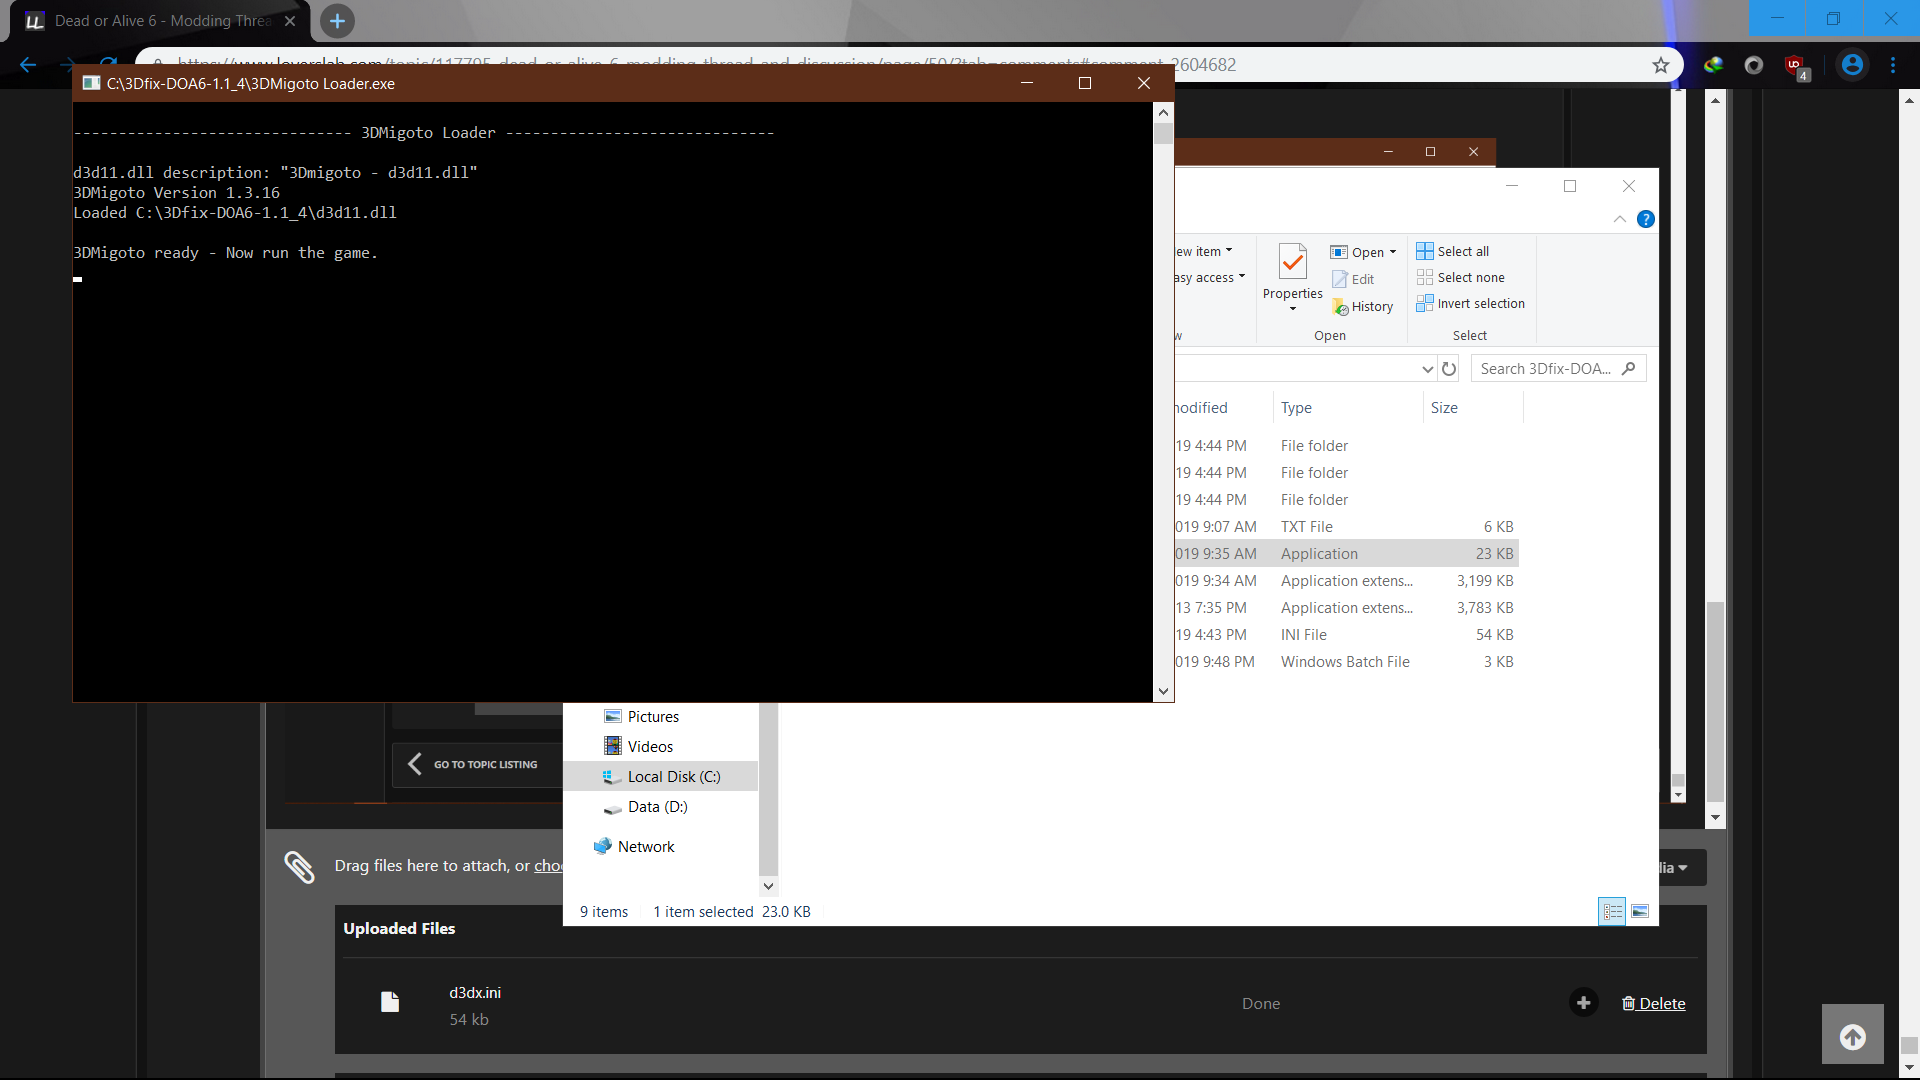The height and width of the screenshot is (1080, 1920).
Task: Select the INI File 54 KB row
Action: [1346, 635]
